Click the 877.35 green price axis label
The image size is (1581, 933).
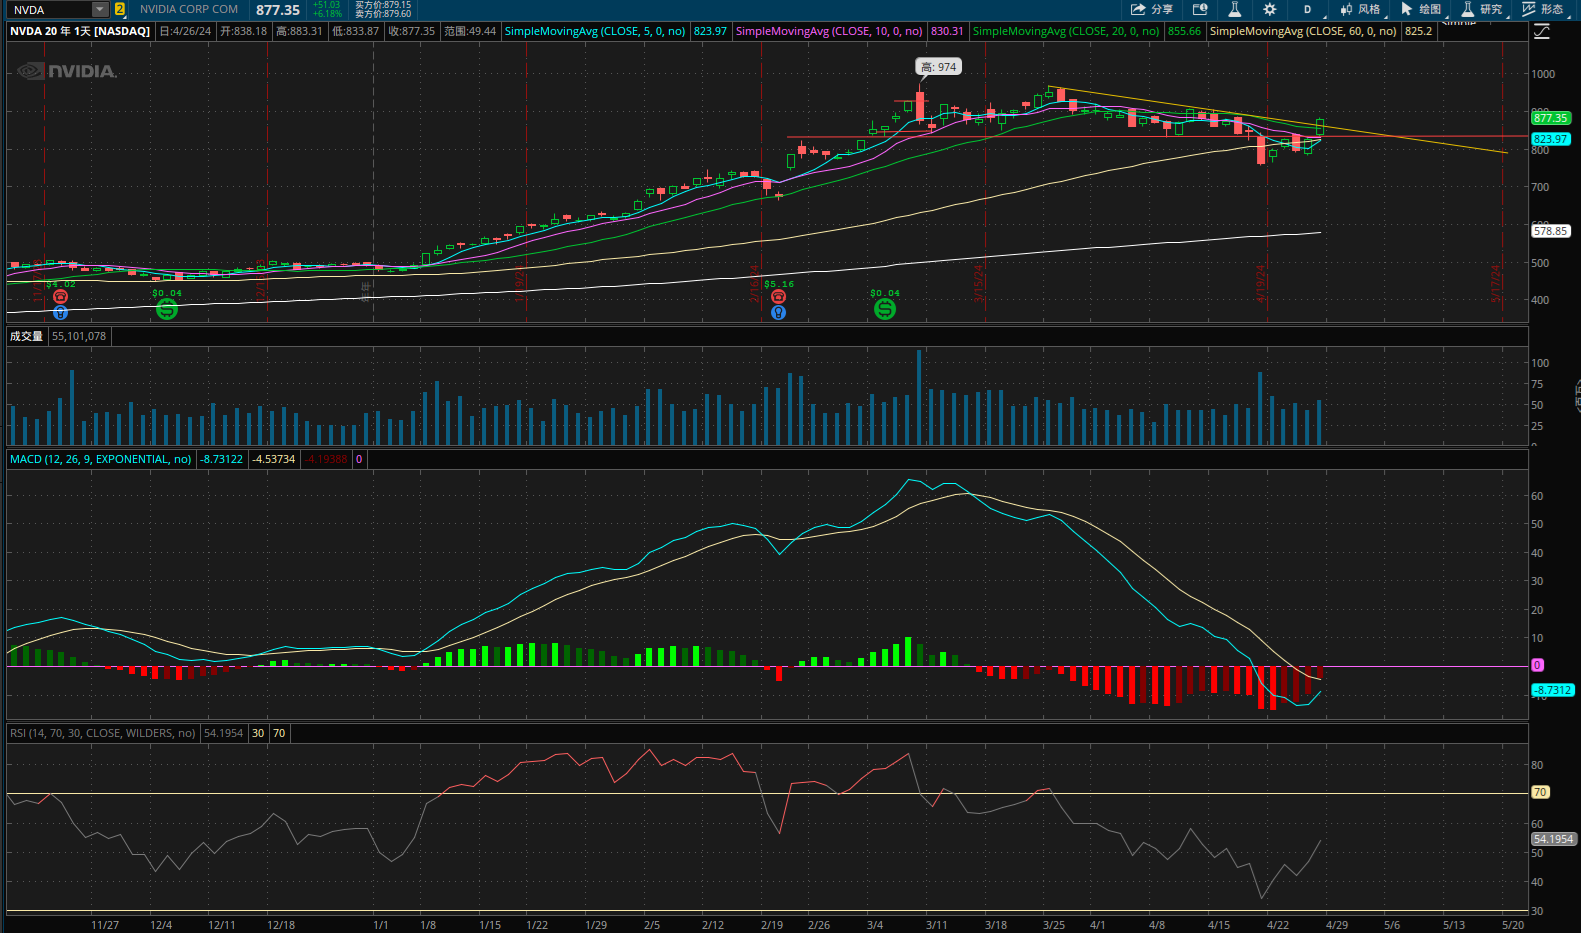click(x=1551, y=118)
